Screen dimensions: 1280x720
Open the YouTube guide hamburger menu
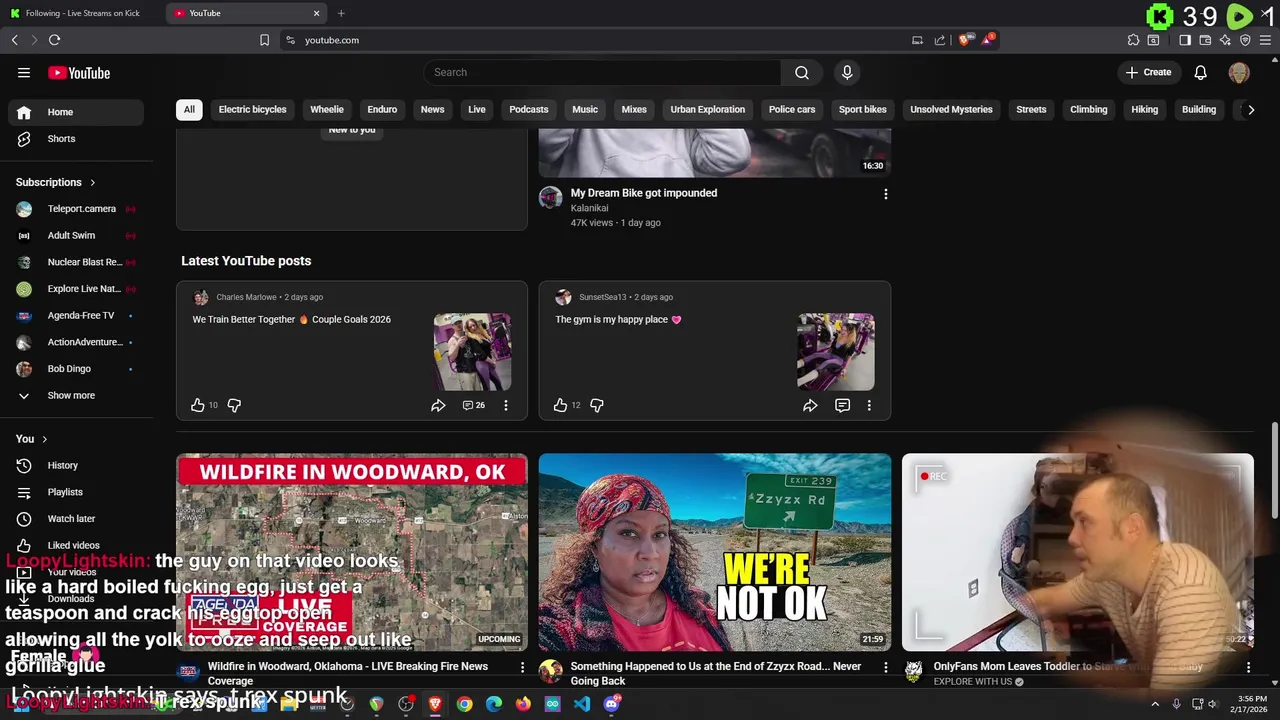(x=24, y=72)
